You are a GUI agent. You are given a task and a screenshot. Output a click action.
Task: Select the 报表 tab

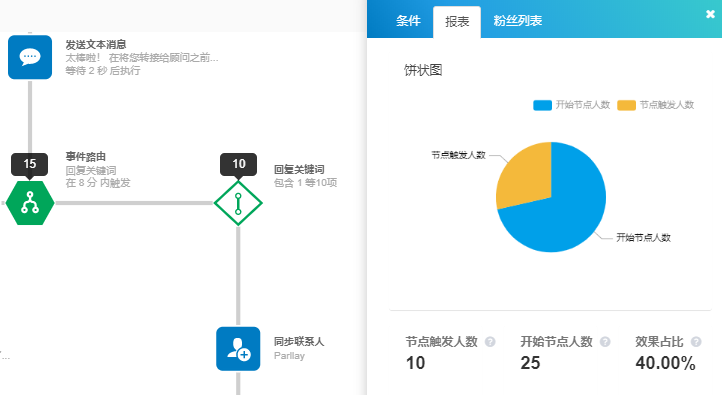pos(457,22)
